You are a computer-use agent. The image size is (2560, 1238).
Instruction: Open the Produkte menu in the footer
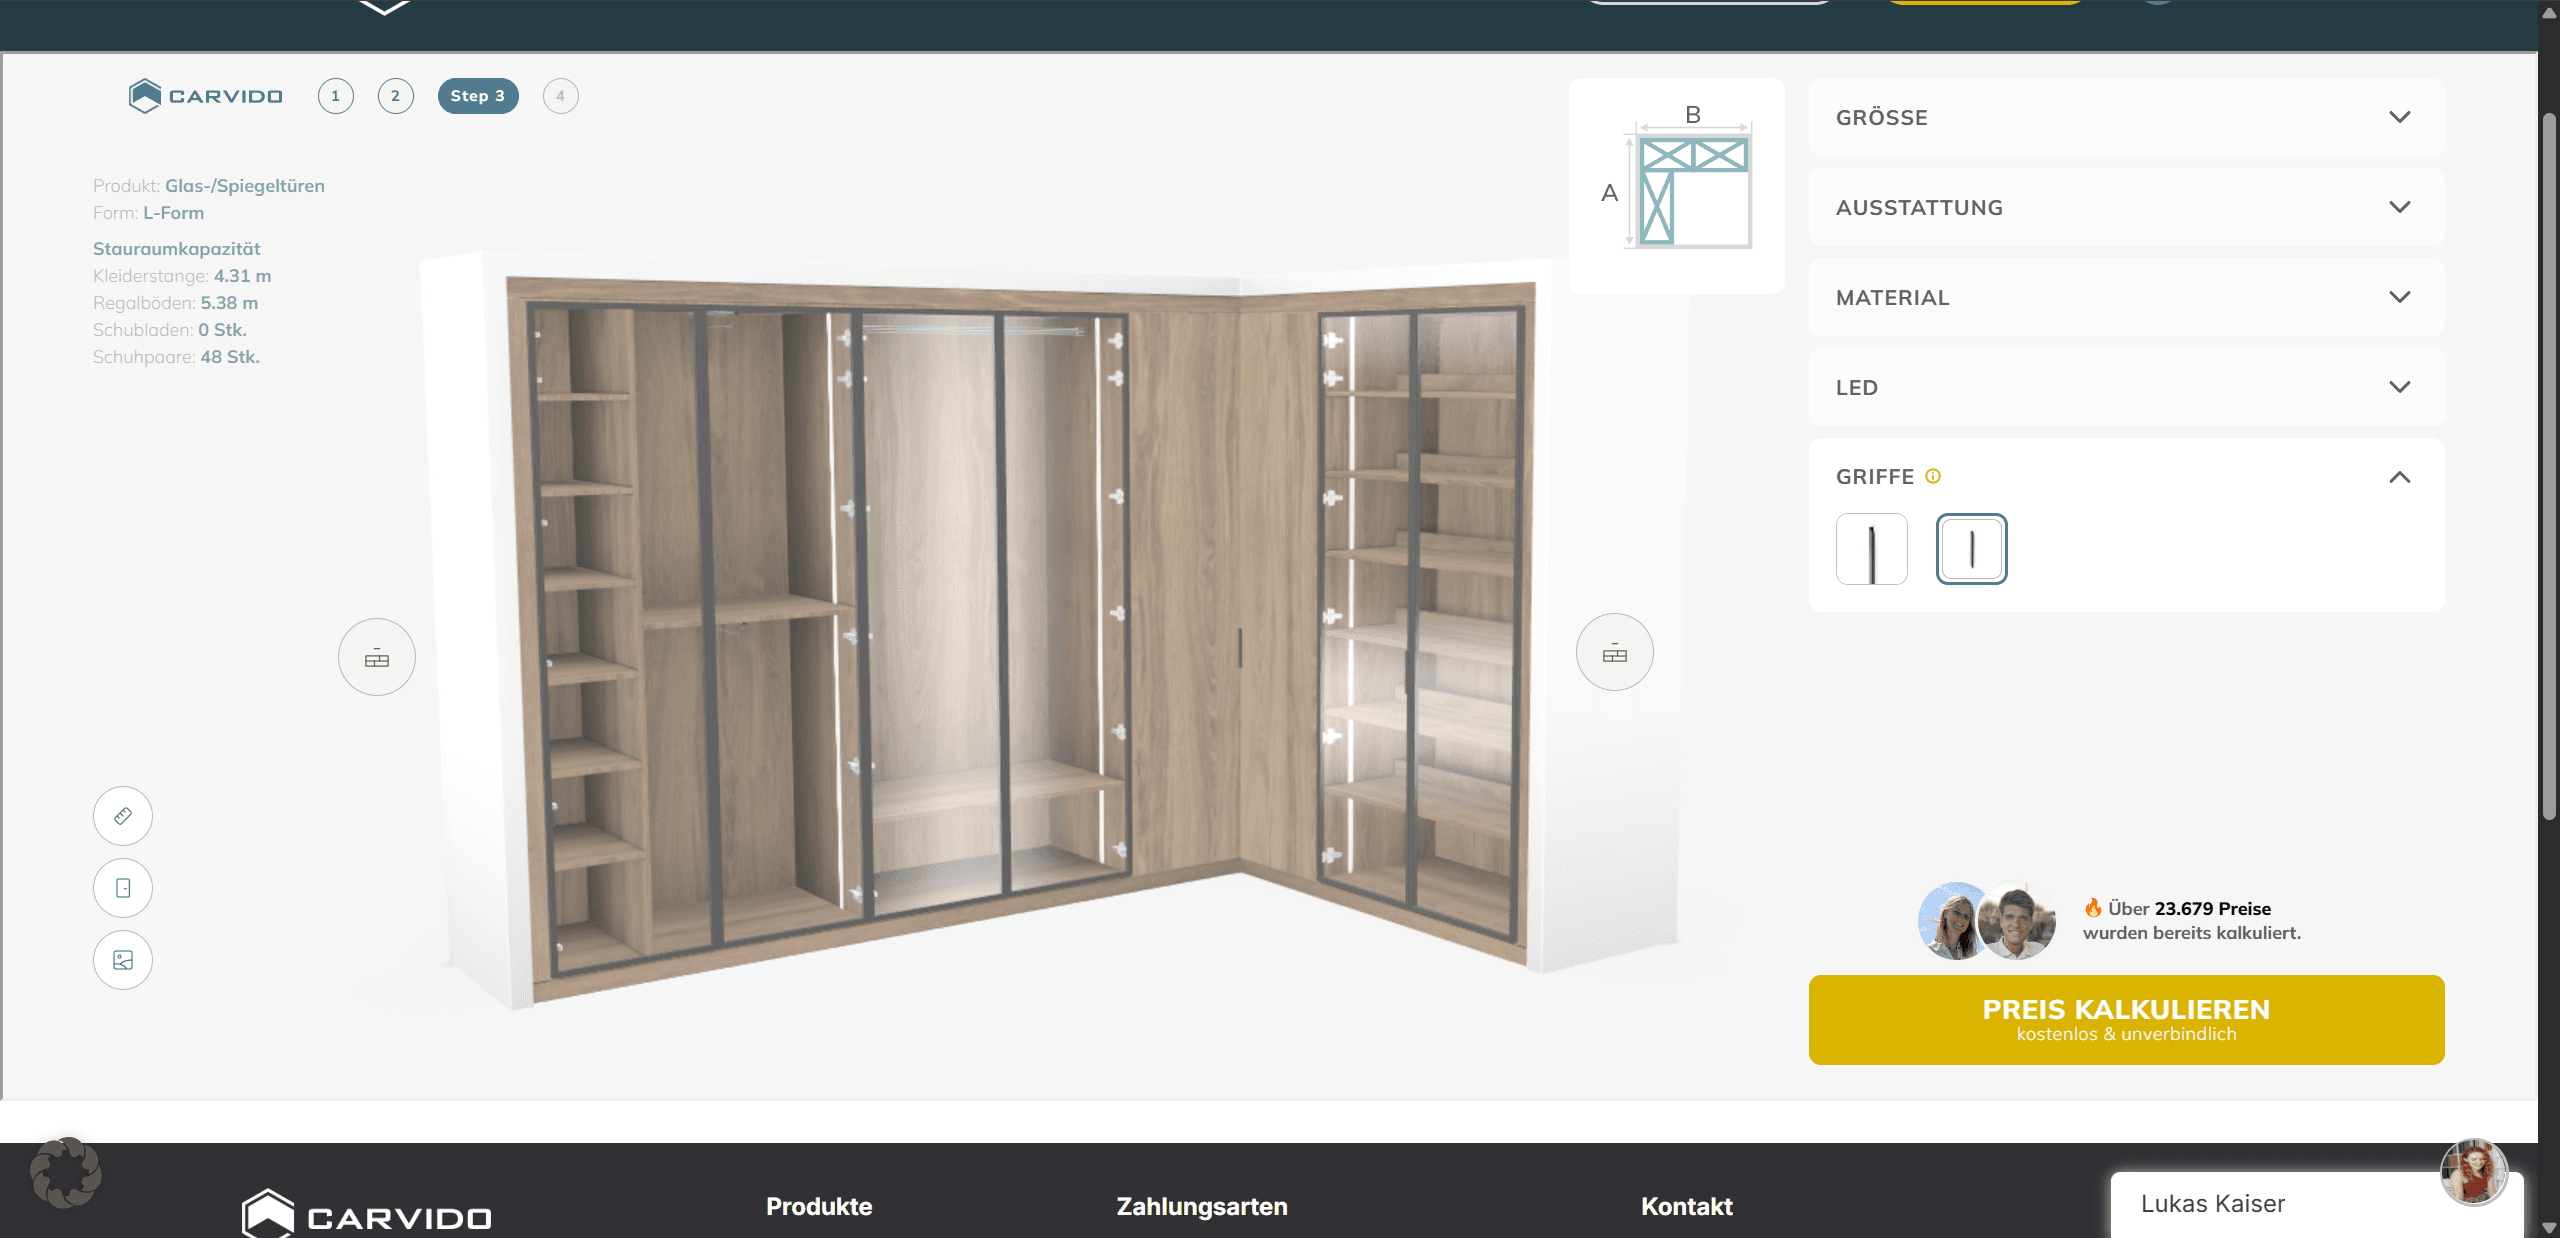click(818, 1207)
